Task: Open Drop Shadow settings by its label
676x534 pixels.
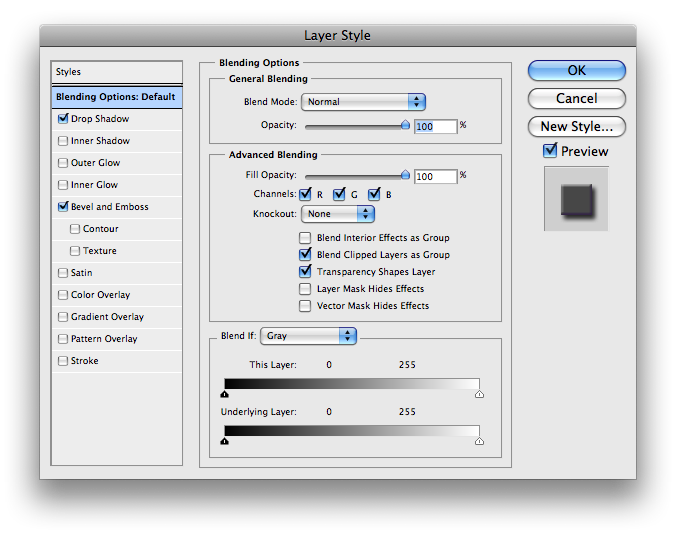Action: (x=100, y=119)
